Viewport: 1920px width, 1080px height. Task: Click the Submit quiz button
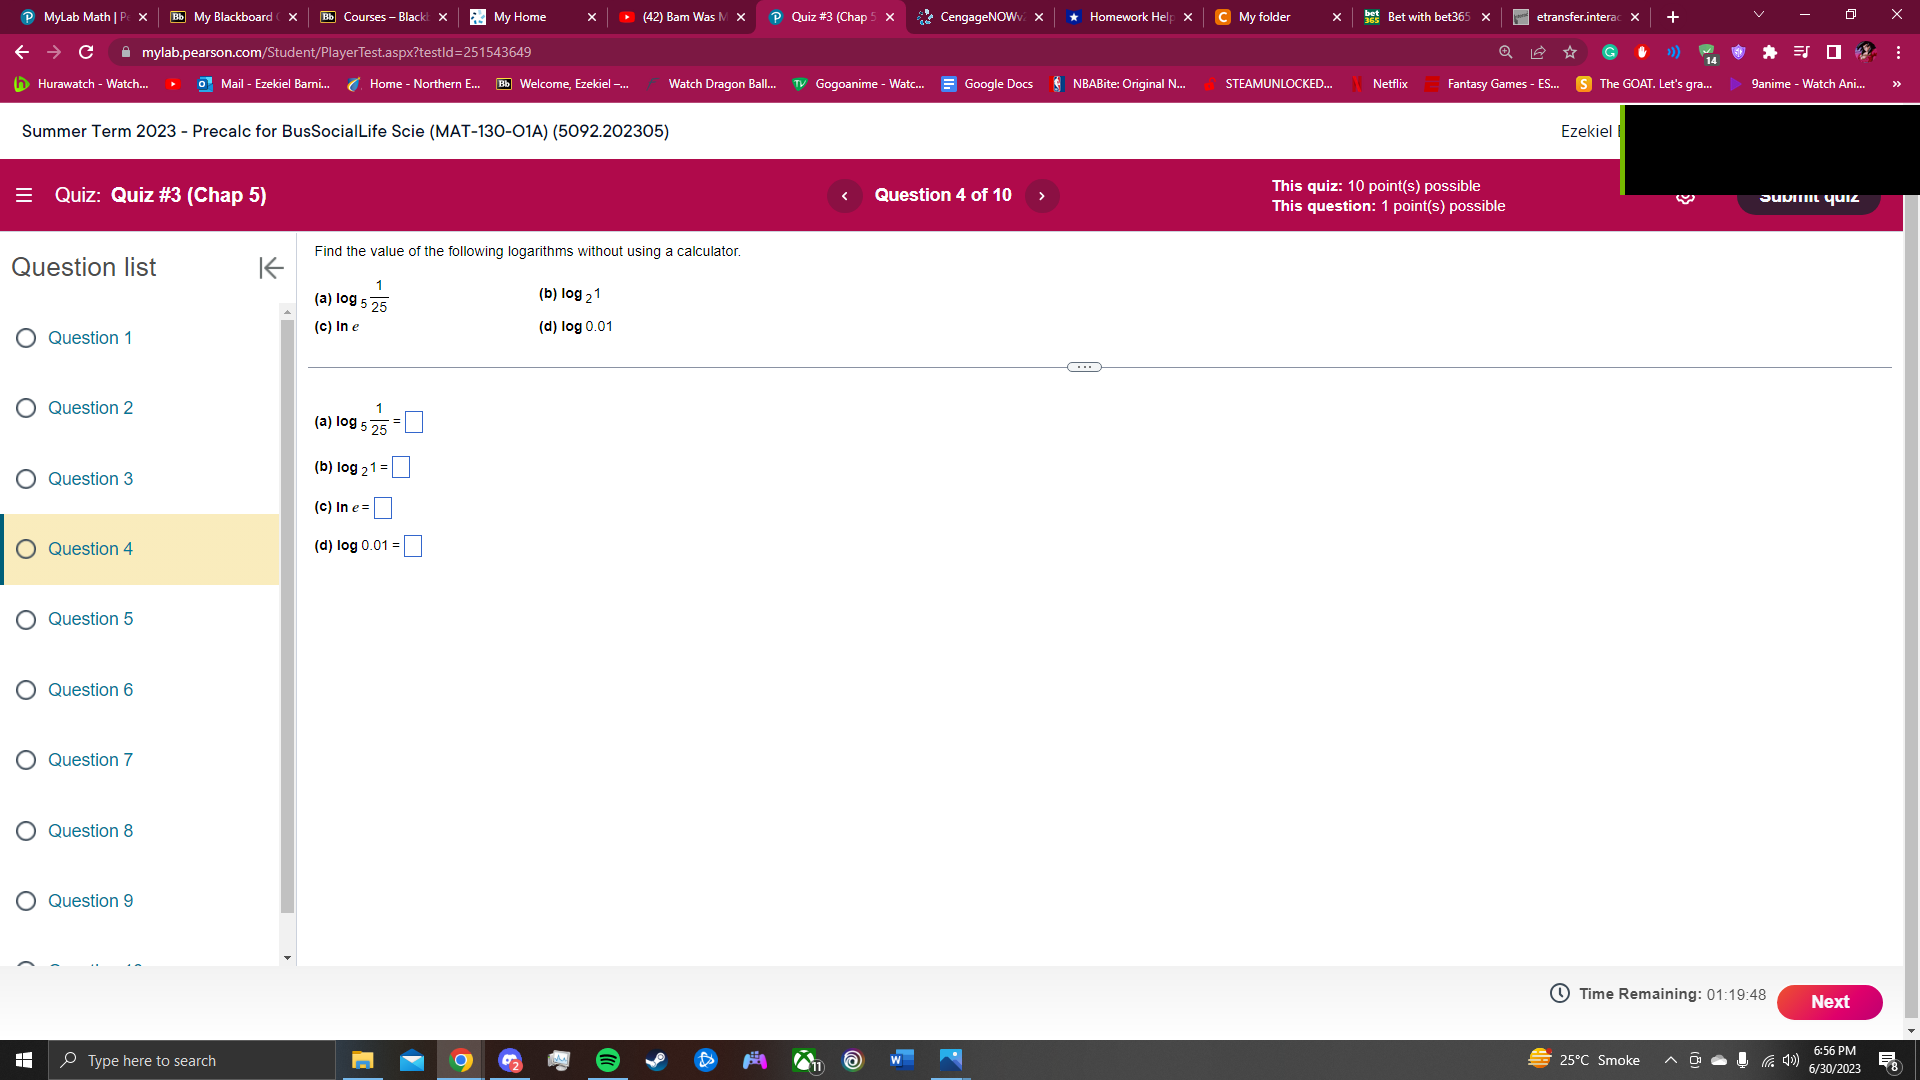click(1808, 196)
